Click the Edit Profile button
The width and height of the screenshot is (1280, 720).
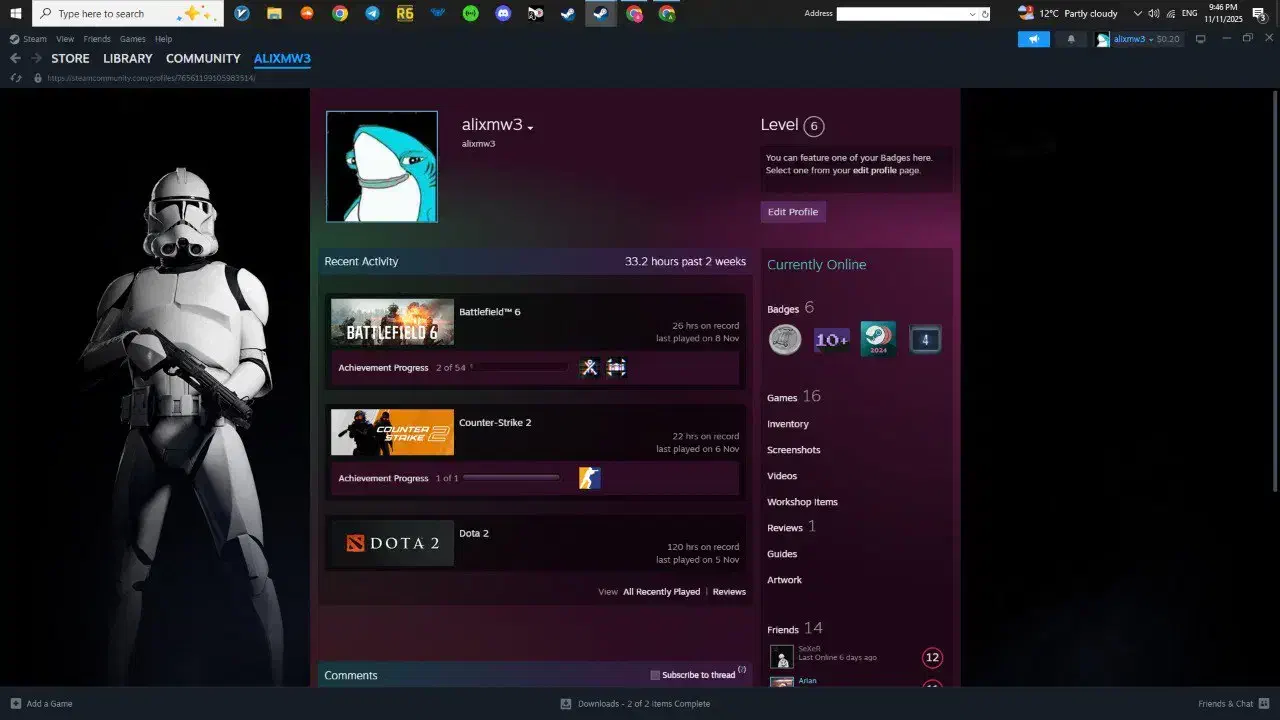click(x=792, y=212)
